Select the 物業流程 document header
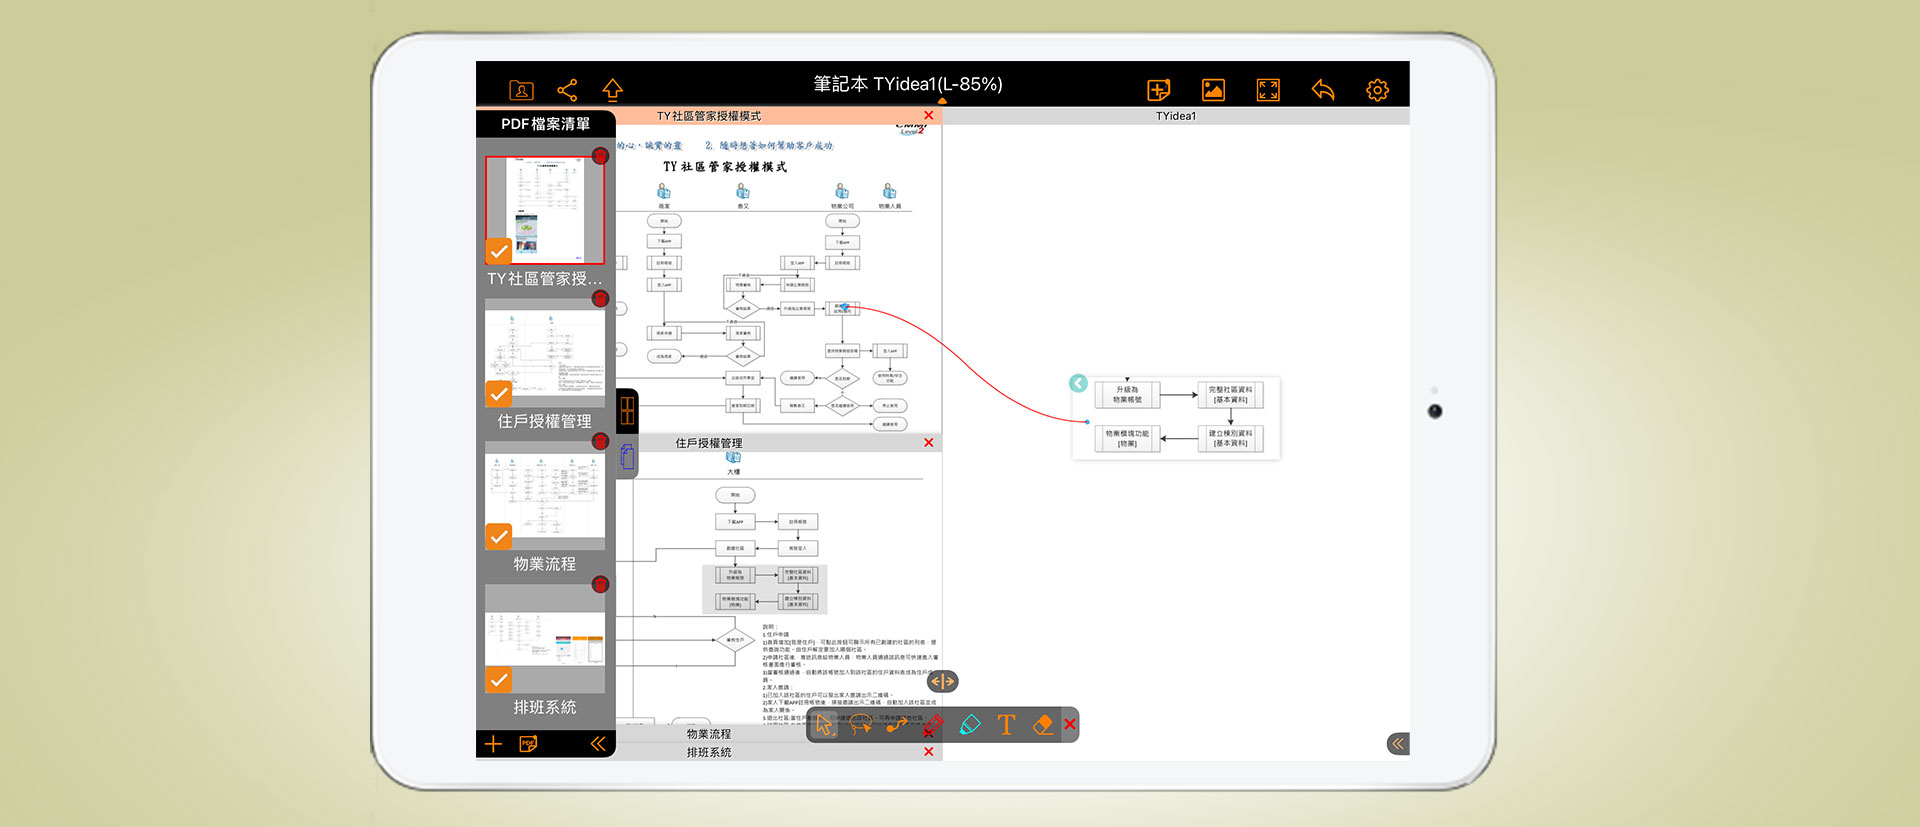This screenshot has height=827, width=1920. tap(709, 734)
